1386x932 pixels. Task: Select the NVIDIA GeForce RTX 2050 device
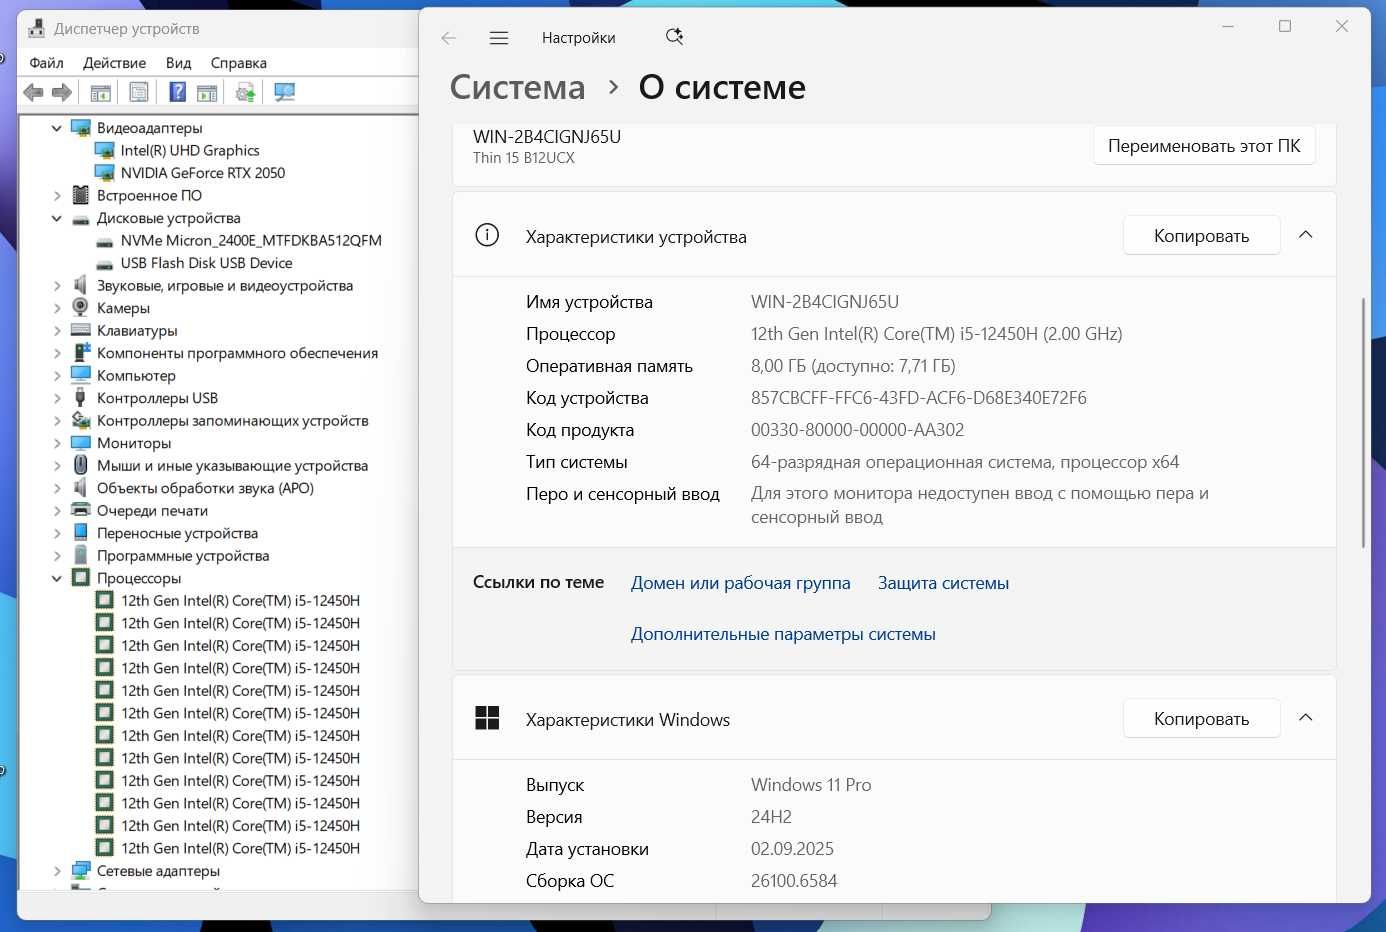(203, 173)
